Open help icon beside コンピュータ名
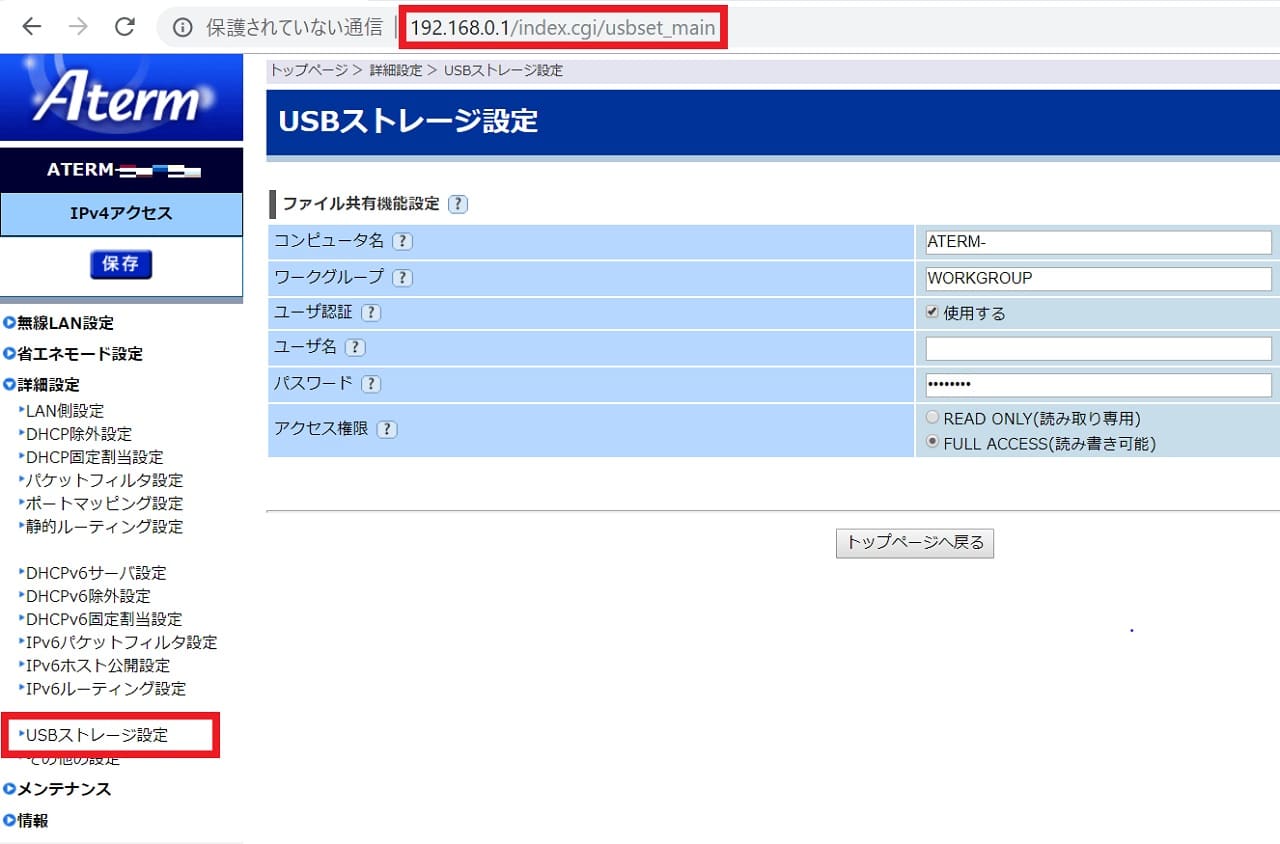Image resolution: width=1280 pixels, height=844 pixels. [402, 241]
